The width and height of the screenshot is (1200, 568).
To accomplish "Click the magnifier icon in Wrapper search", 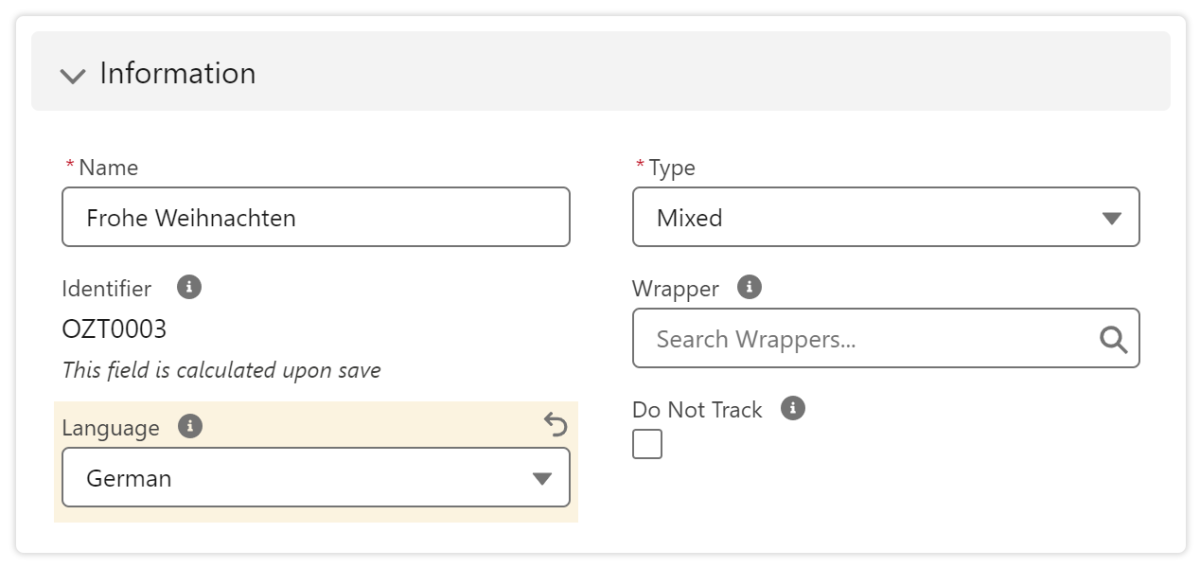I will tap(1113, 339).
